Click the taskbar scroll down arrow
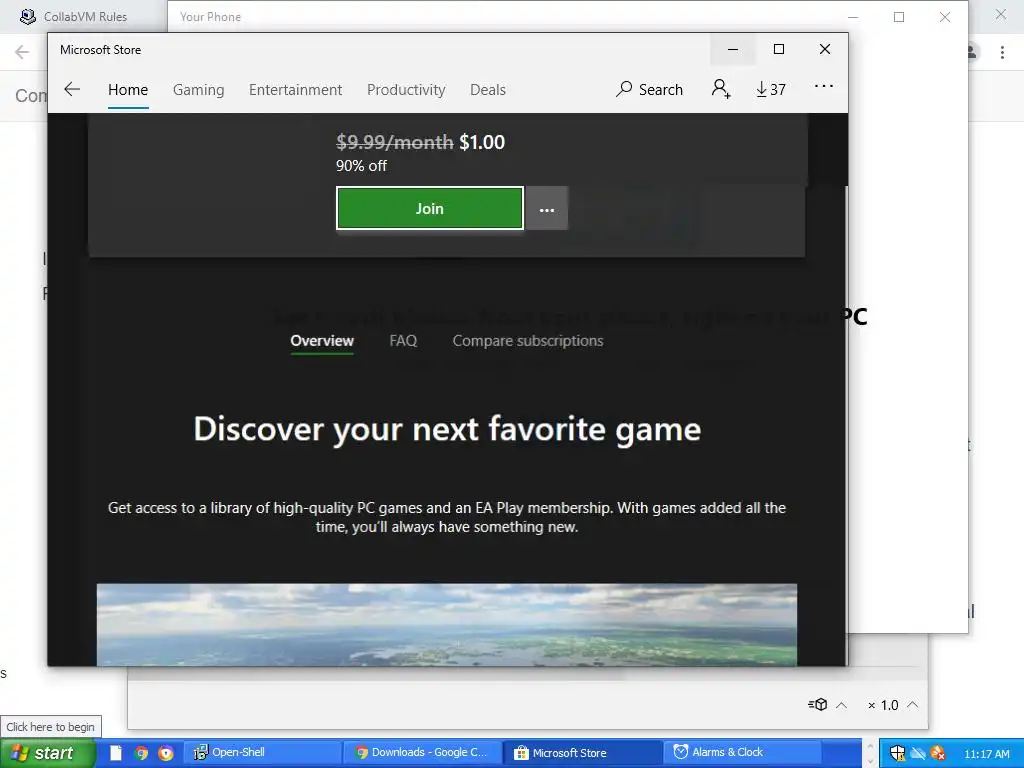The height and width of the screenshot is (768, 1024). pos(870,760)
